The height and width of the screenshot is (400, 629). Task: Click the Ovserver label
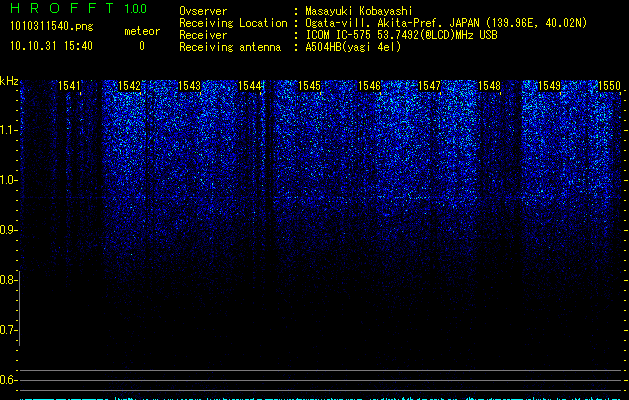point(203,11)
